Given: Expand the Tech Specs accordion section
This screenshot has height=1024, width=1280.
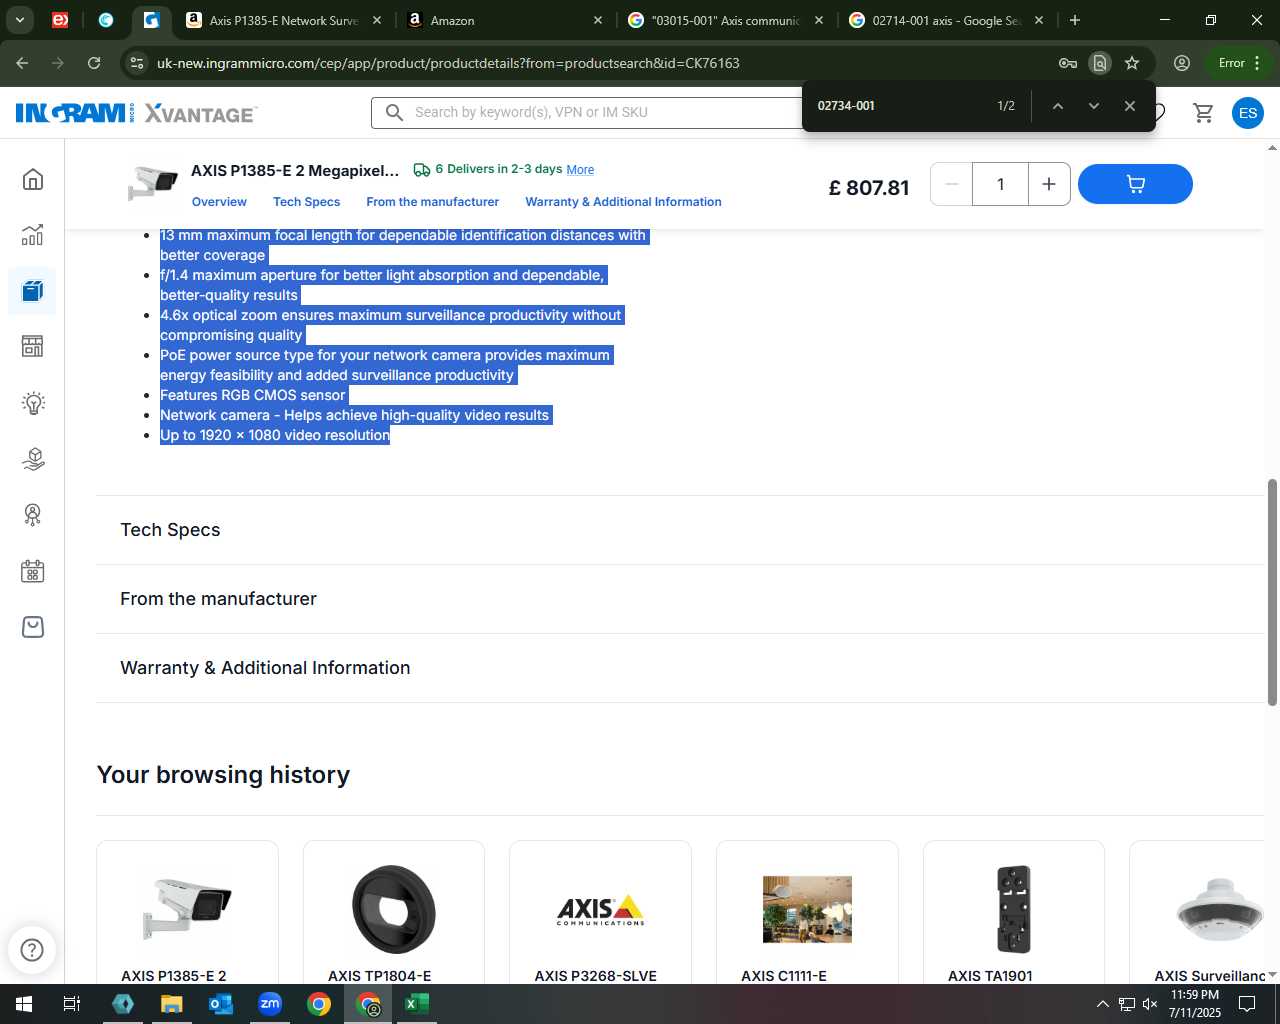Looking at the screenshot, I should [x=680, y=530].
